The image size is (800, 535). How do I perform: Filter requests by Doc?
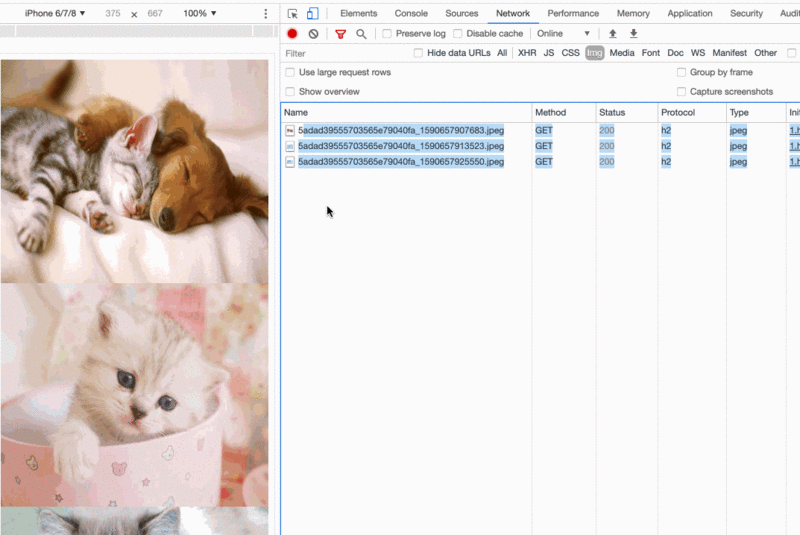pos(675,53)
